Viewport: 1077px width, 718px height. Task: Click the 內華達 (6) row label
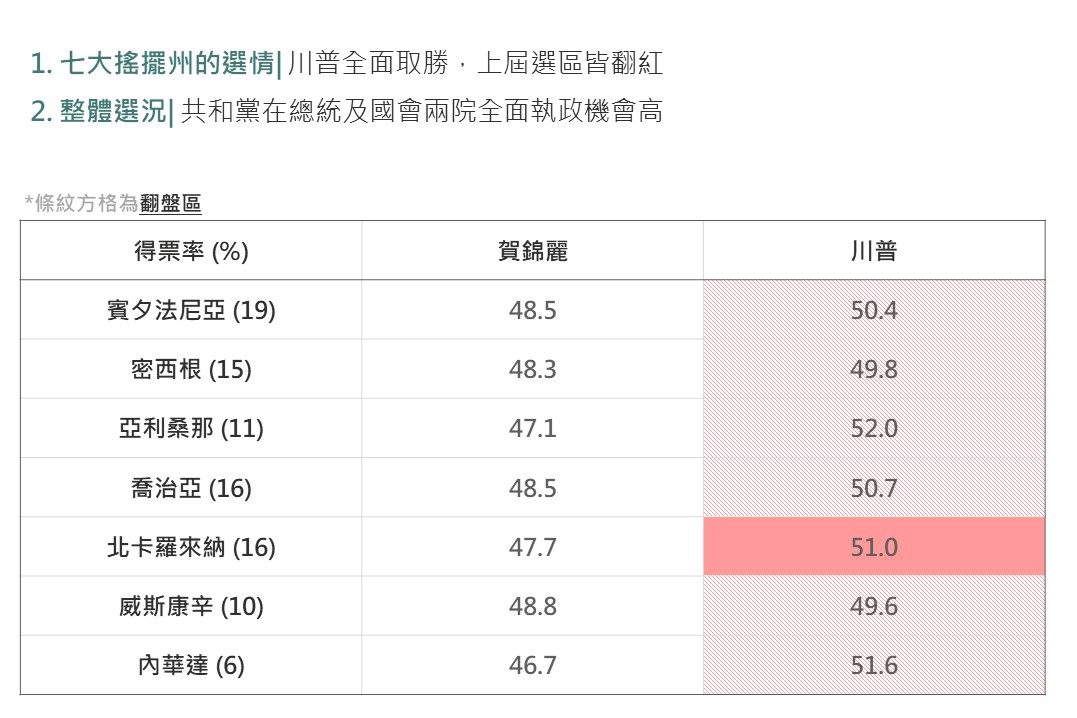191,665
